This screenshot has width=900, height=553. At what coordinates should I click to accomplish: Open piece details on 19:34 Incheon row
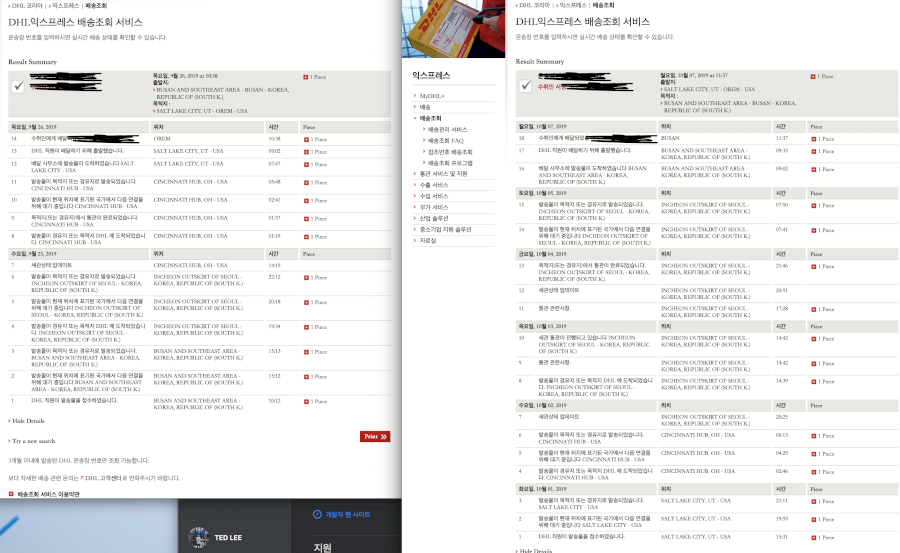[x=306, y=327]
